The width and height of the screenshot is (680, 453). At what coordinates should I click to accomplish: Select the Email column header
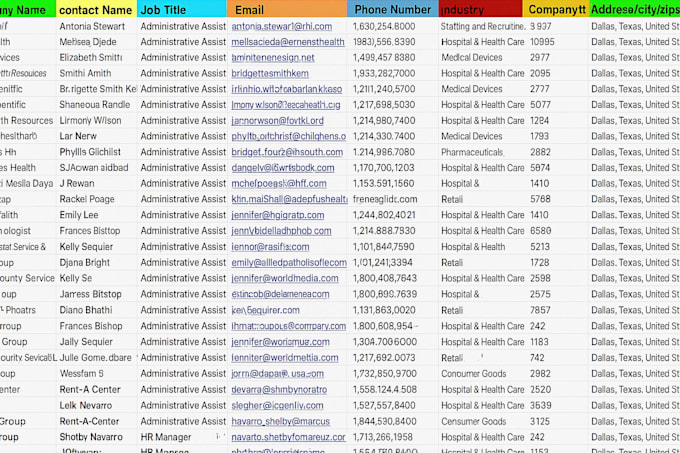pyautogui.click(x=287, y=9)
